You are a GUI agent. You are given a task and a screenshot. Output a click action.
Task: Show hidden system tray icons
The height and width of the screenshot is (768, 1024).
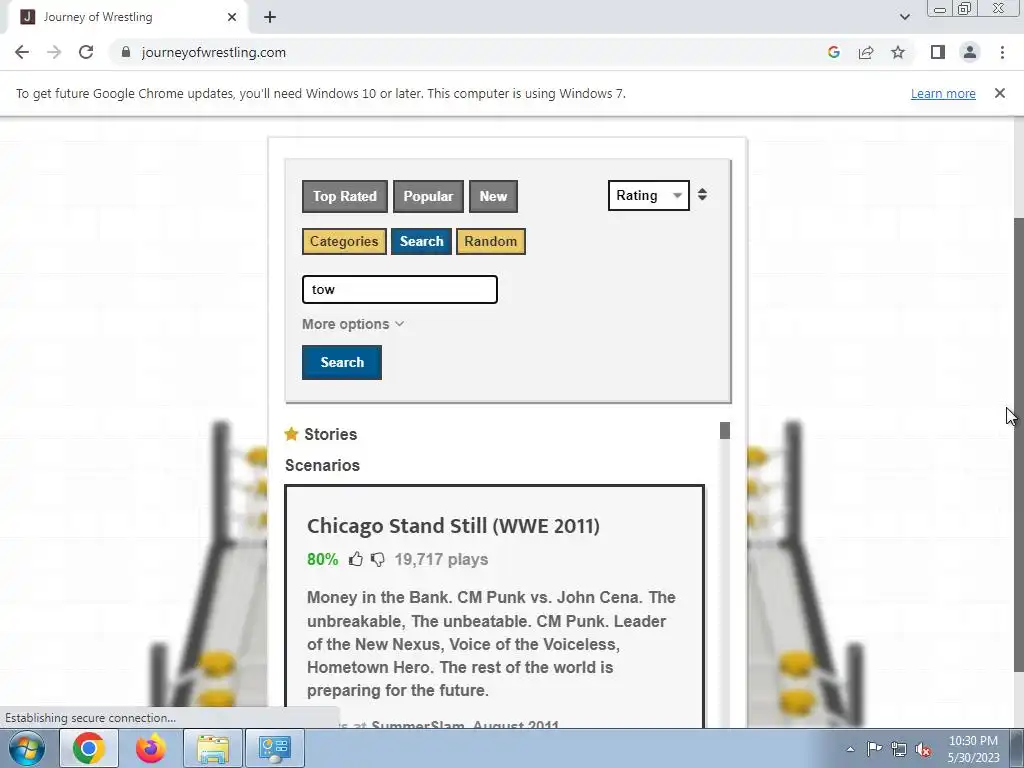pos(850,749)
